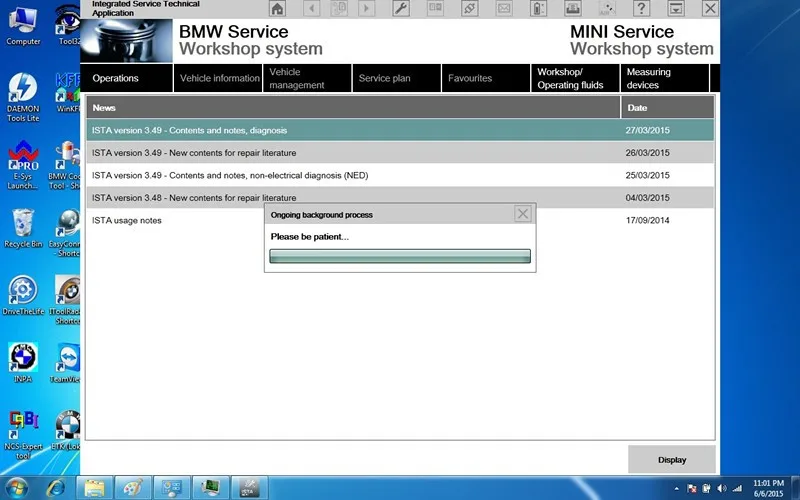
Task: Click the 26/03/2015 date cell
Action: click(x=647, y=153)
